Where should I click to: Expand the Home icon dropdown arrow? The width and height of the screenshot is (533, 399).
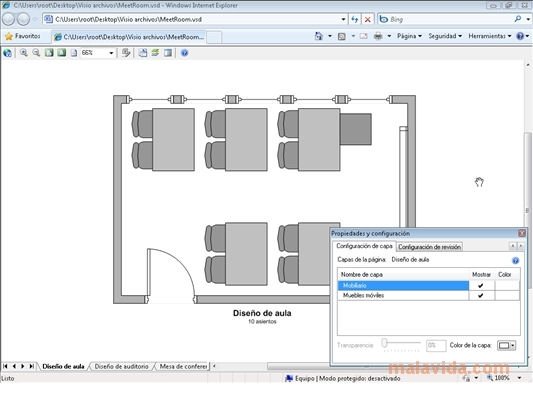click(x=330, y=36)
